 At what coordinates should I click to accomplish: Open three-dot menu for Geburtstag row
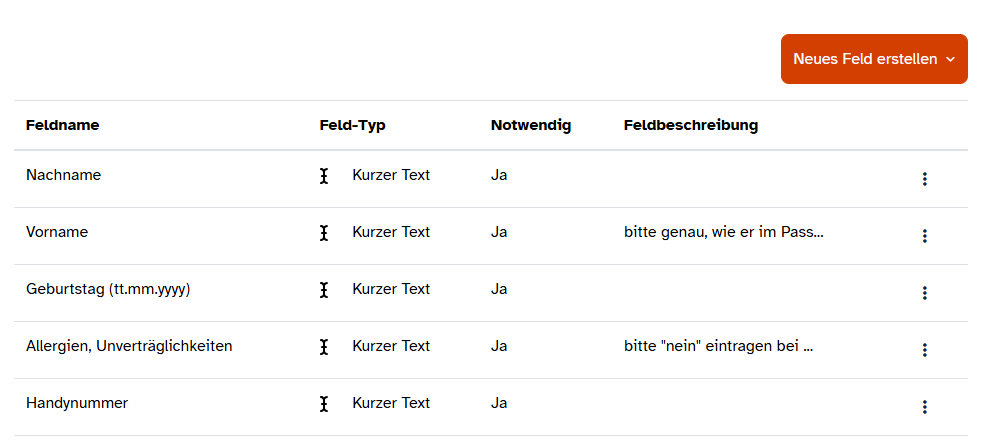point(924,293)
